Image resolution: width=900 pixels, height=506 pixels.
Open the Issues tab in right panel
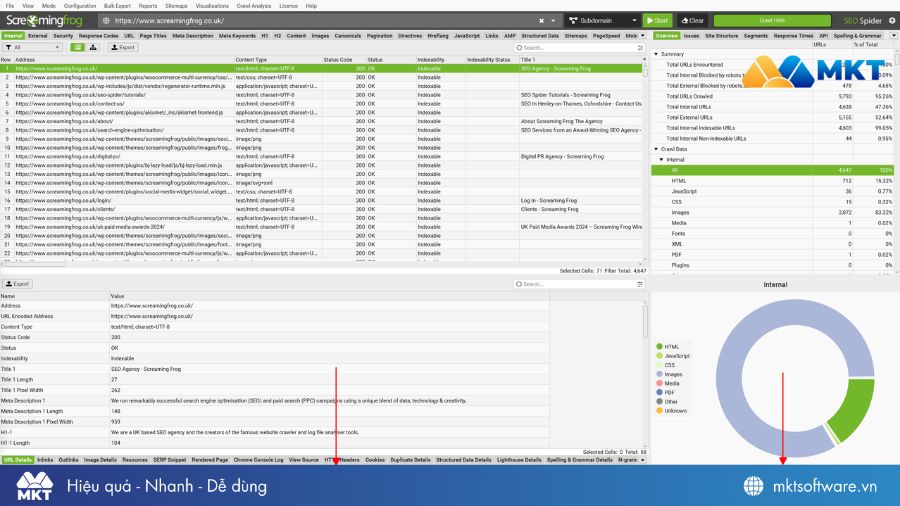click(x=691, y=36)
